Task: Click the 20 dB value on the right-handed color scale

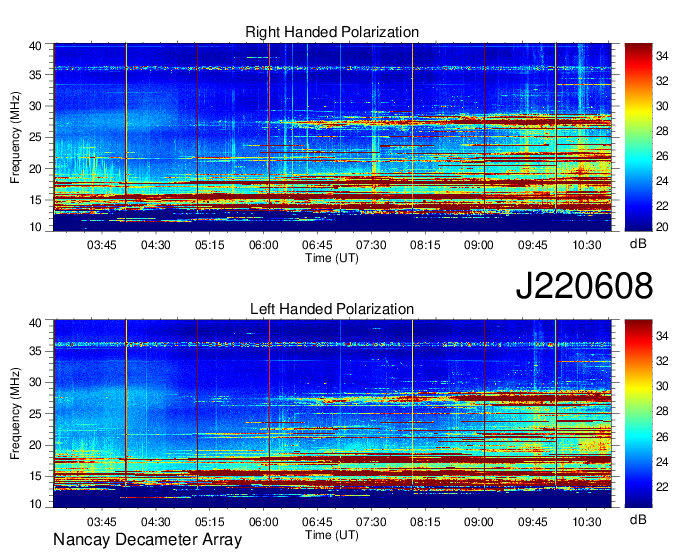Action: point(662,227)
